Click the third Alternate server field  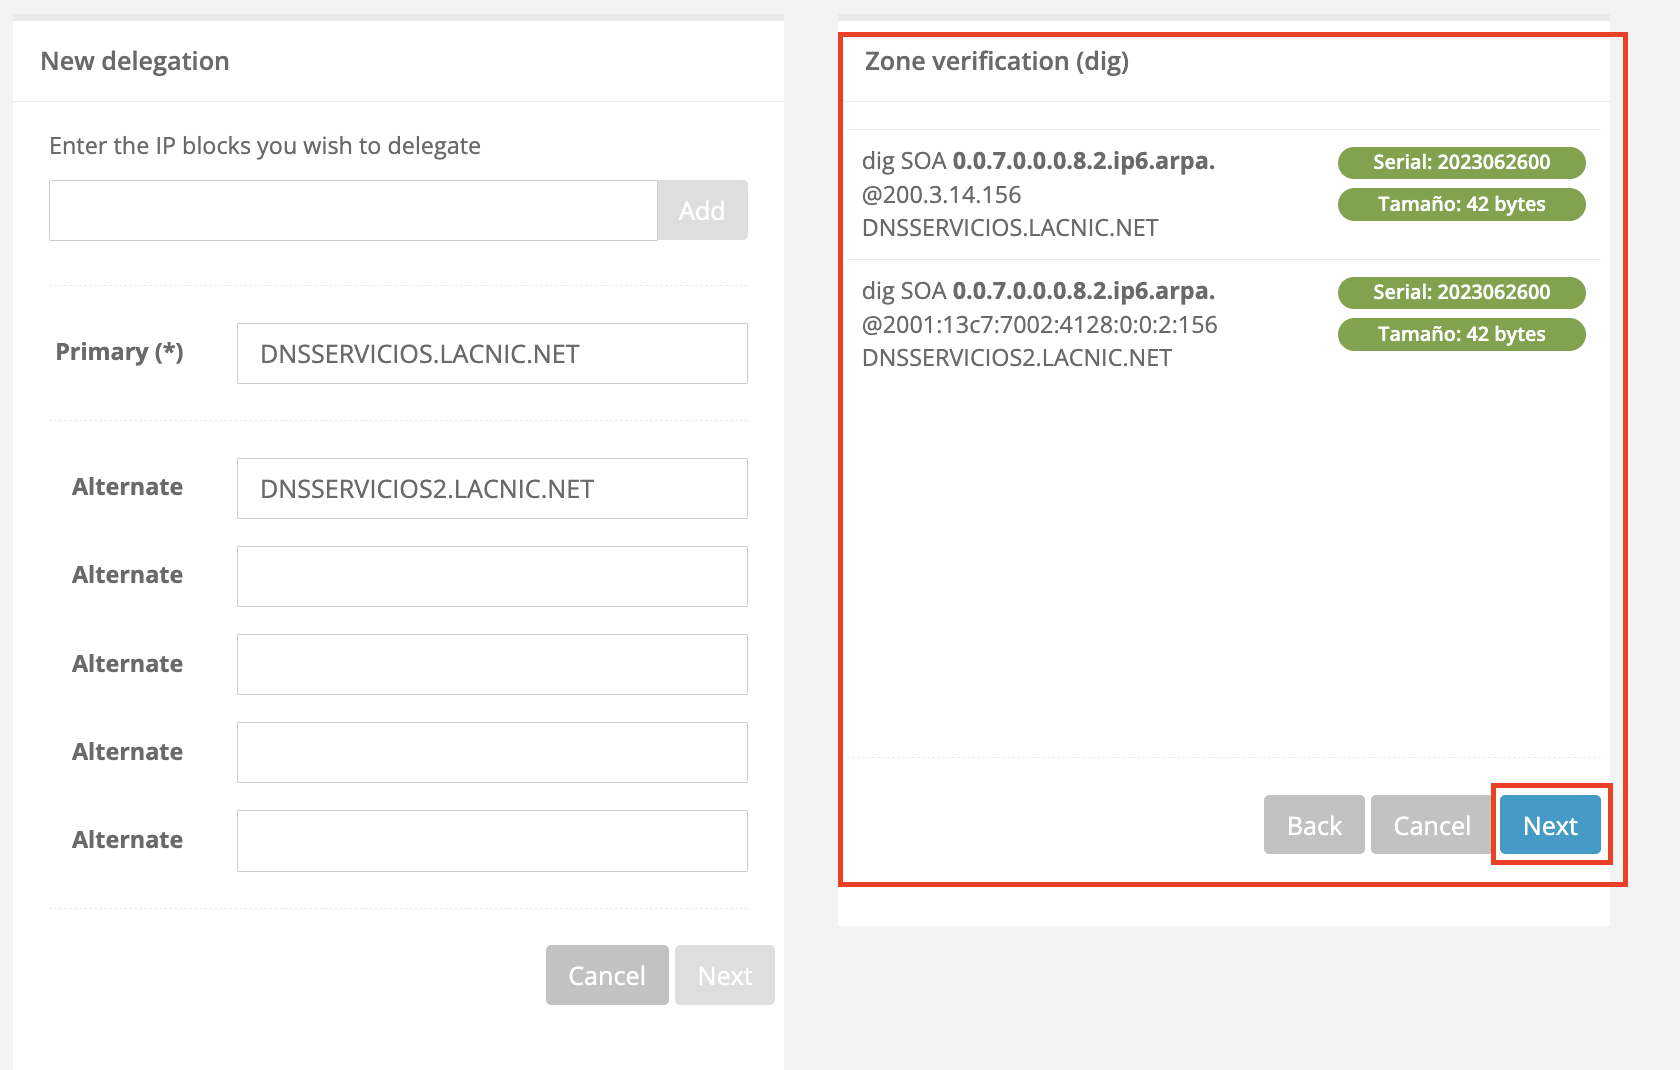492,664
